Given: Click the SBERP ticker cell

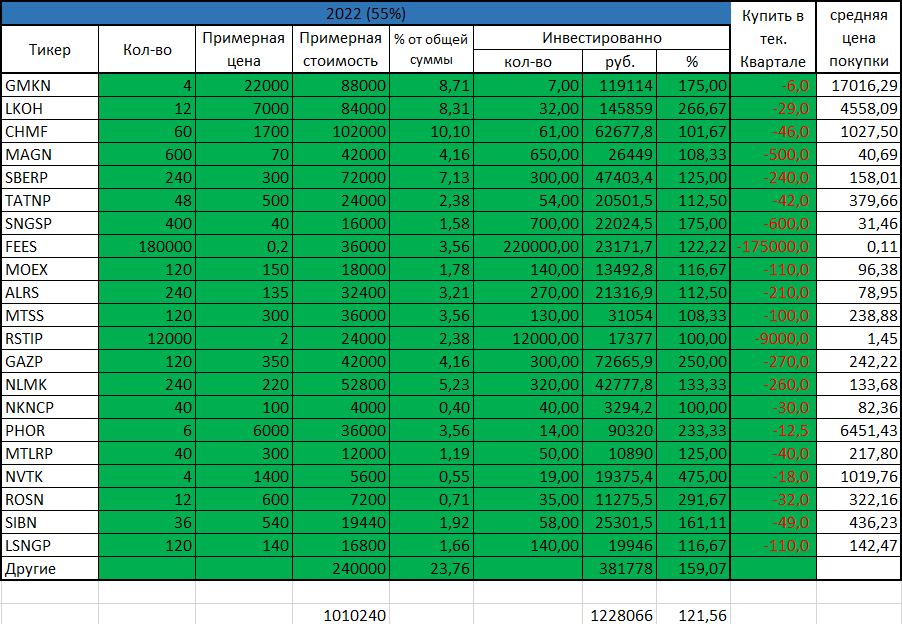Looking at the screenshot, I should pyautogui.click(x=50, y=178).
